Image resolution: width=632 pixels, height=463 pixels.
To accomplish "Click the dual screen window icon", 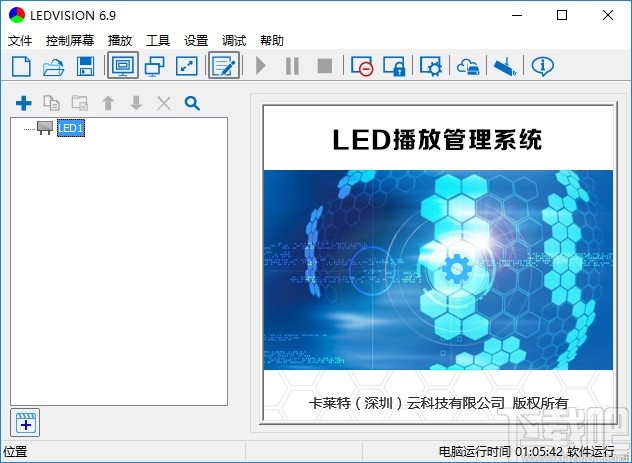I will pos(155,66).
